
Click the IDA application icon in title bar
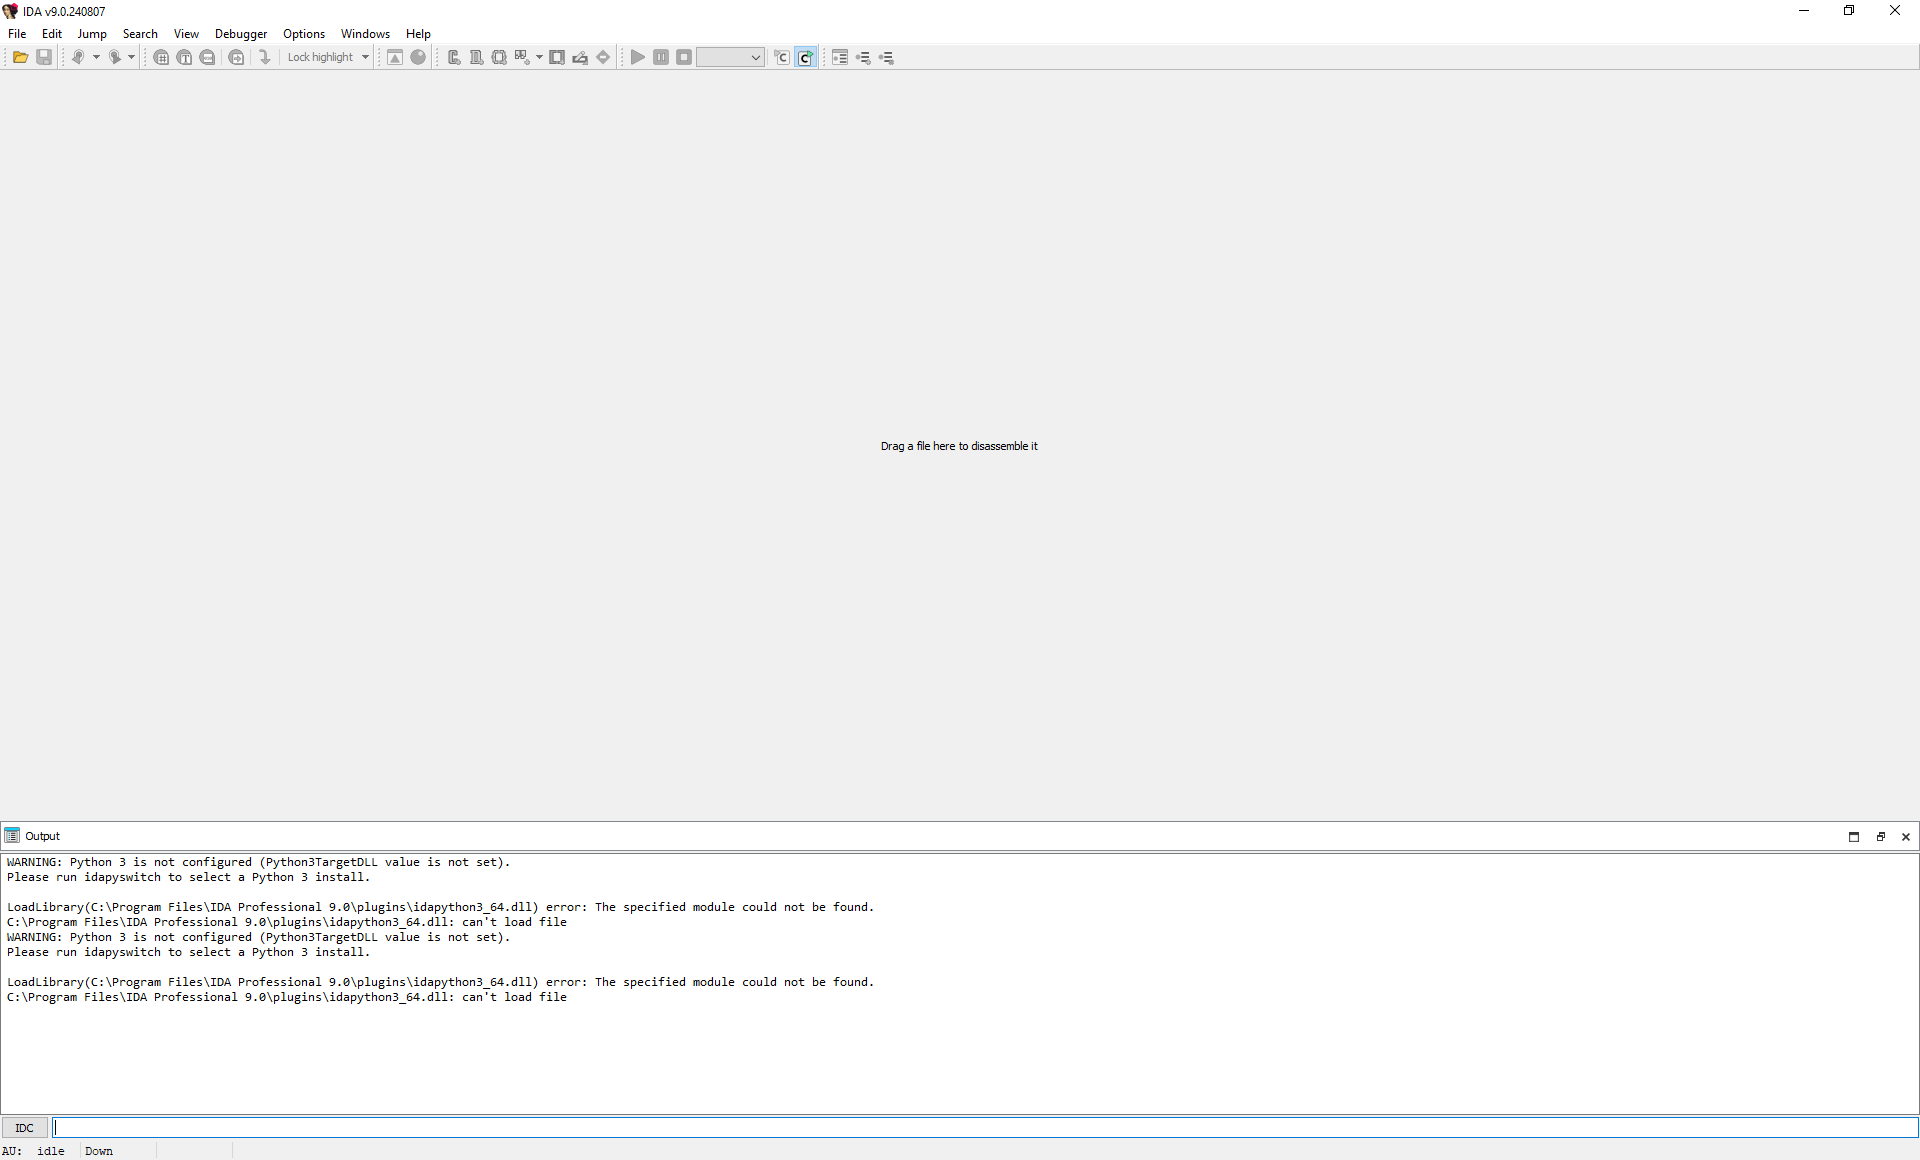pos(10,11)
